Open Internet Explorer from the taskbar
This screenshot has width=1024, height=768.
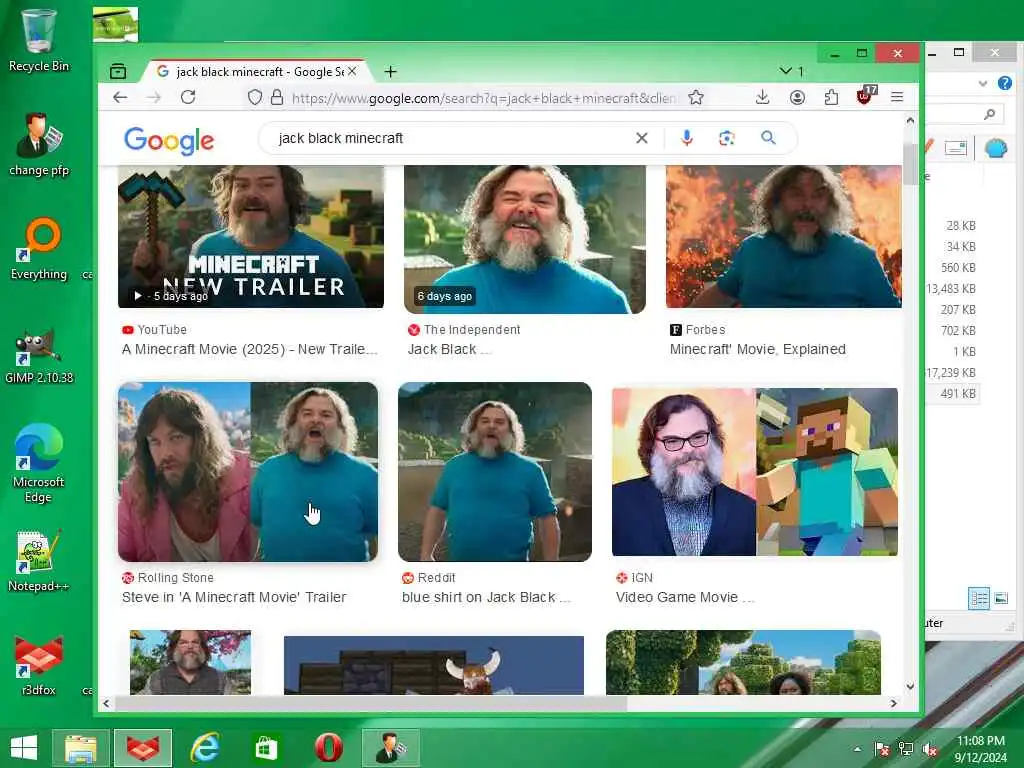coord(204,748)
